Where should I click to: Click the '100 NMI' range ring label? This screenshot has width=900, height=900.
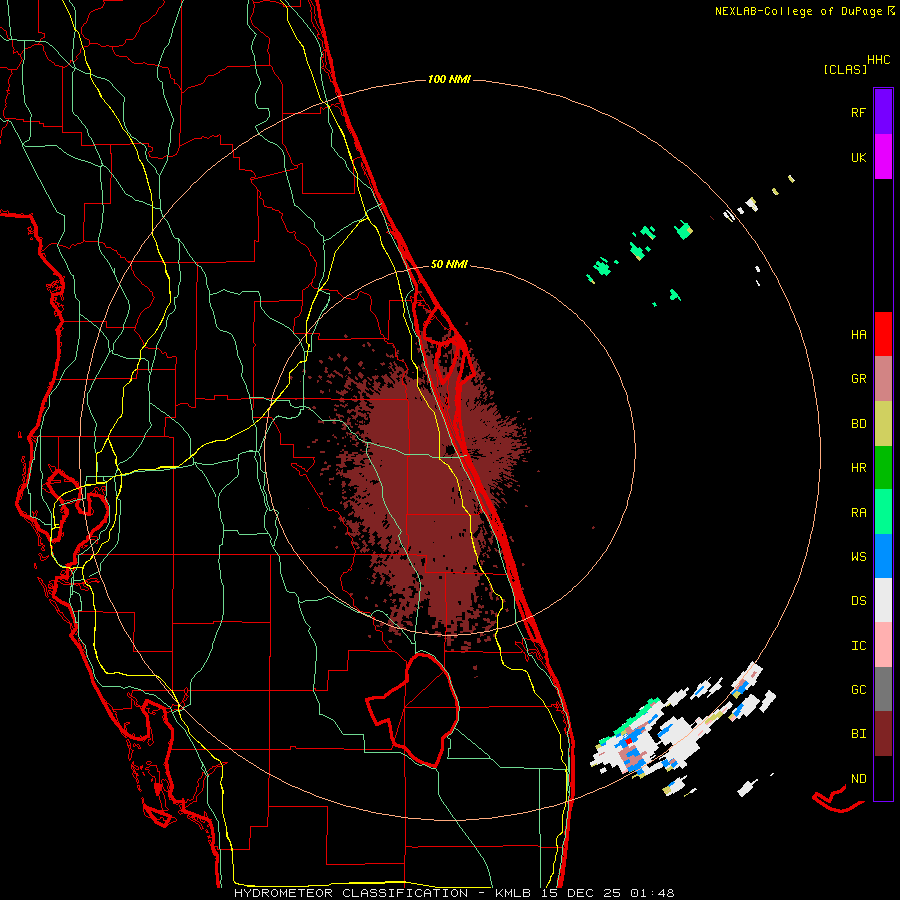[x=449, y=79]
